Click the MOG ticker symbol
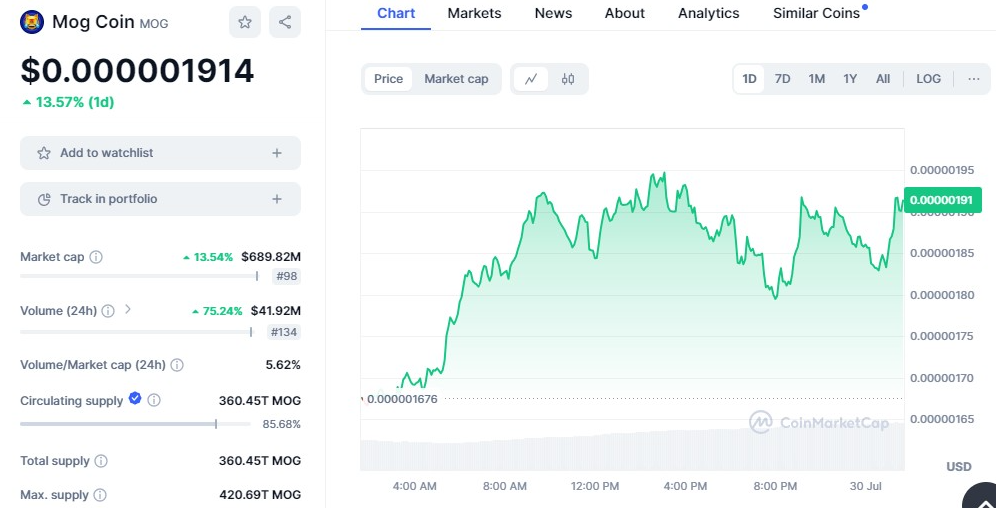This screenshot has width=996, height=508. (154, 24)
